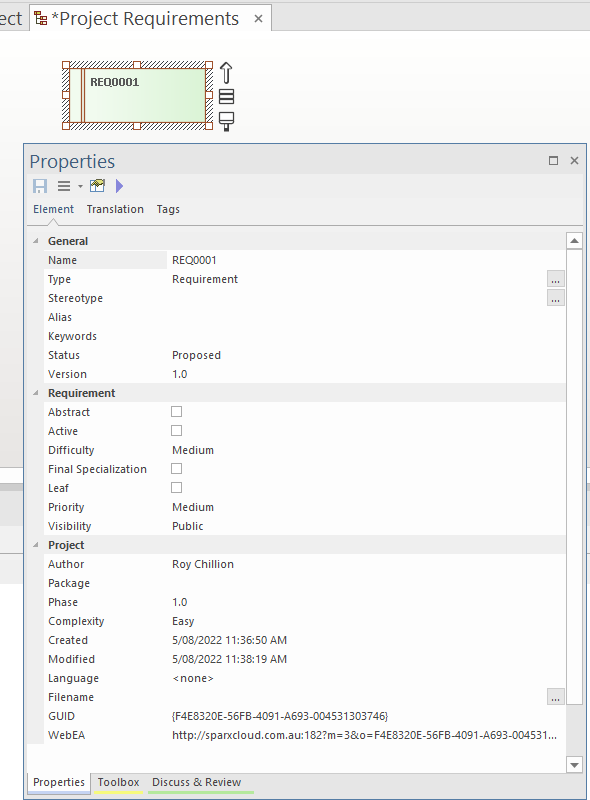Click the ellipsis button for Filename
Image resolution: width=590 pixels, height=800 pixels.
[x=555, y=697]
